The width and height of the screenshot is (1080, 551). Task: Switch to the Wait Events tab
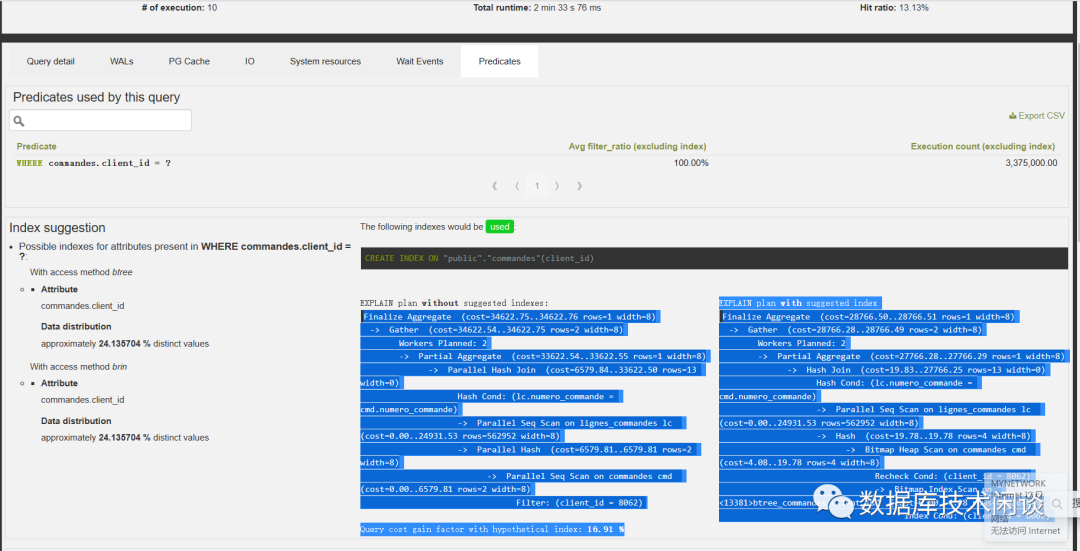(x=419, y=61)
